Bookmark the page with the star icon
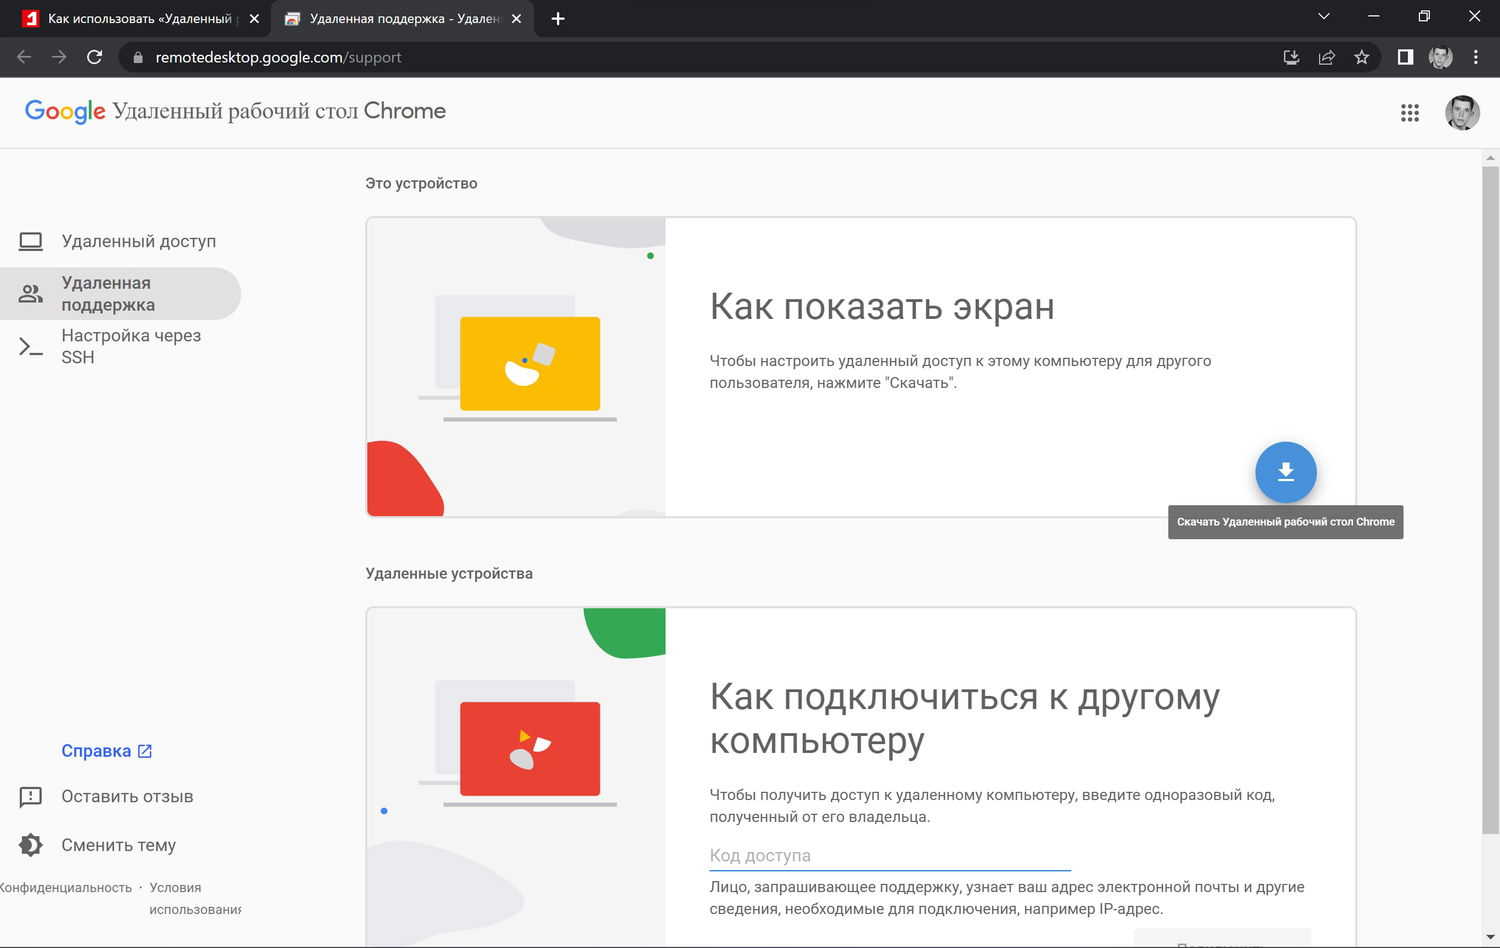The width and height of the screenshot is (1500, 948). [x=1362, y=57]
